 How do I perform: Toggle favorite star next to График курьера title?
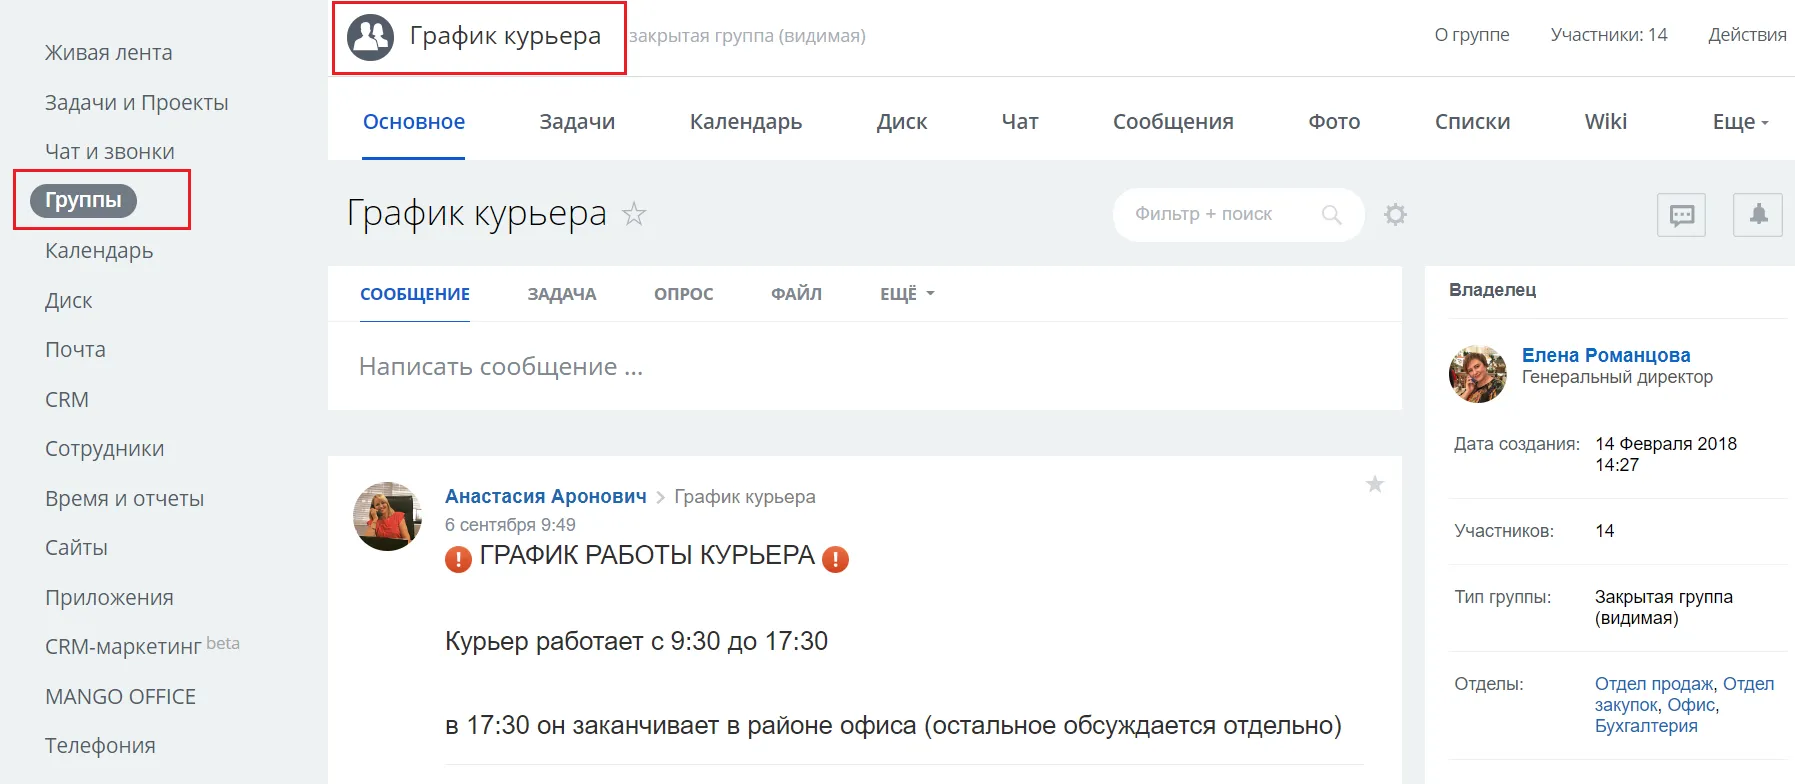click(x=635, y=215)
